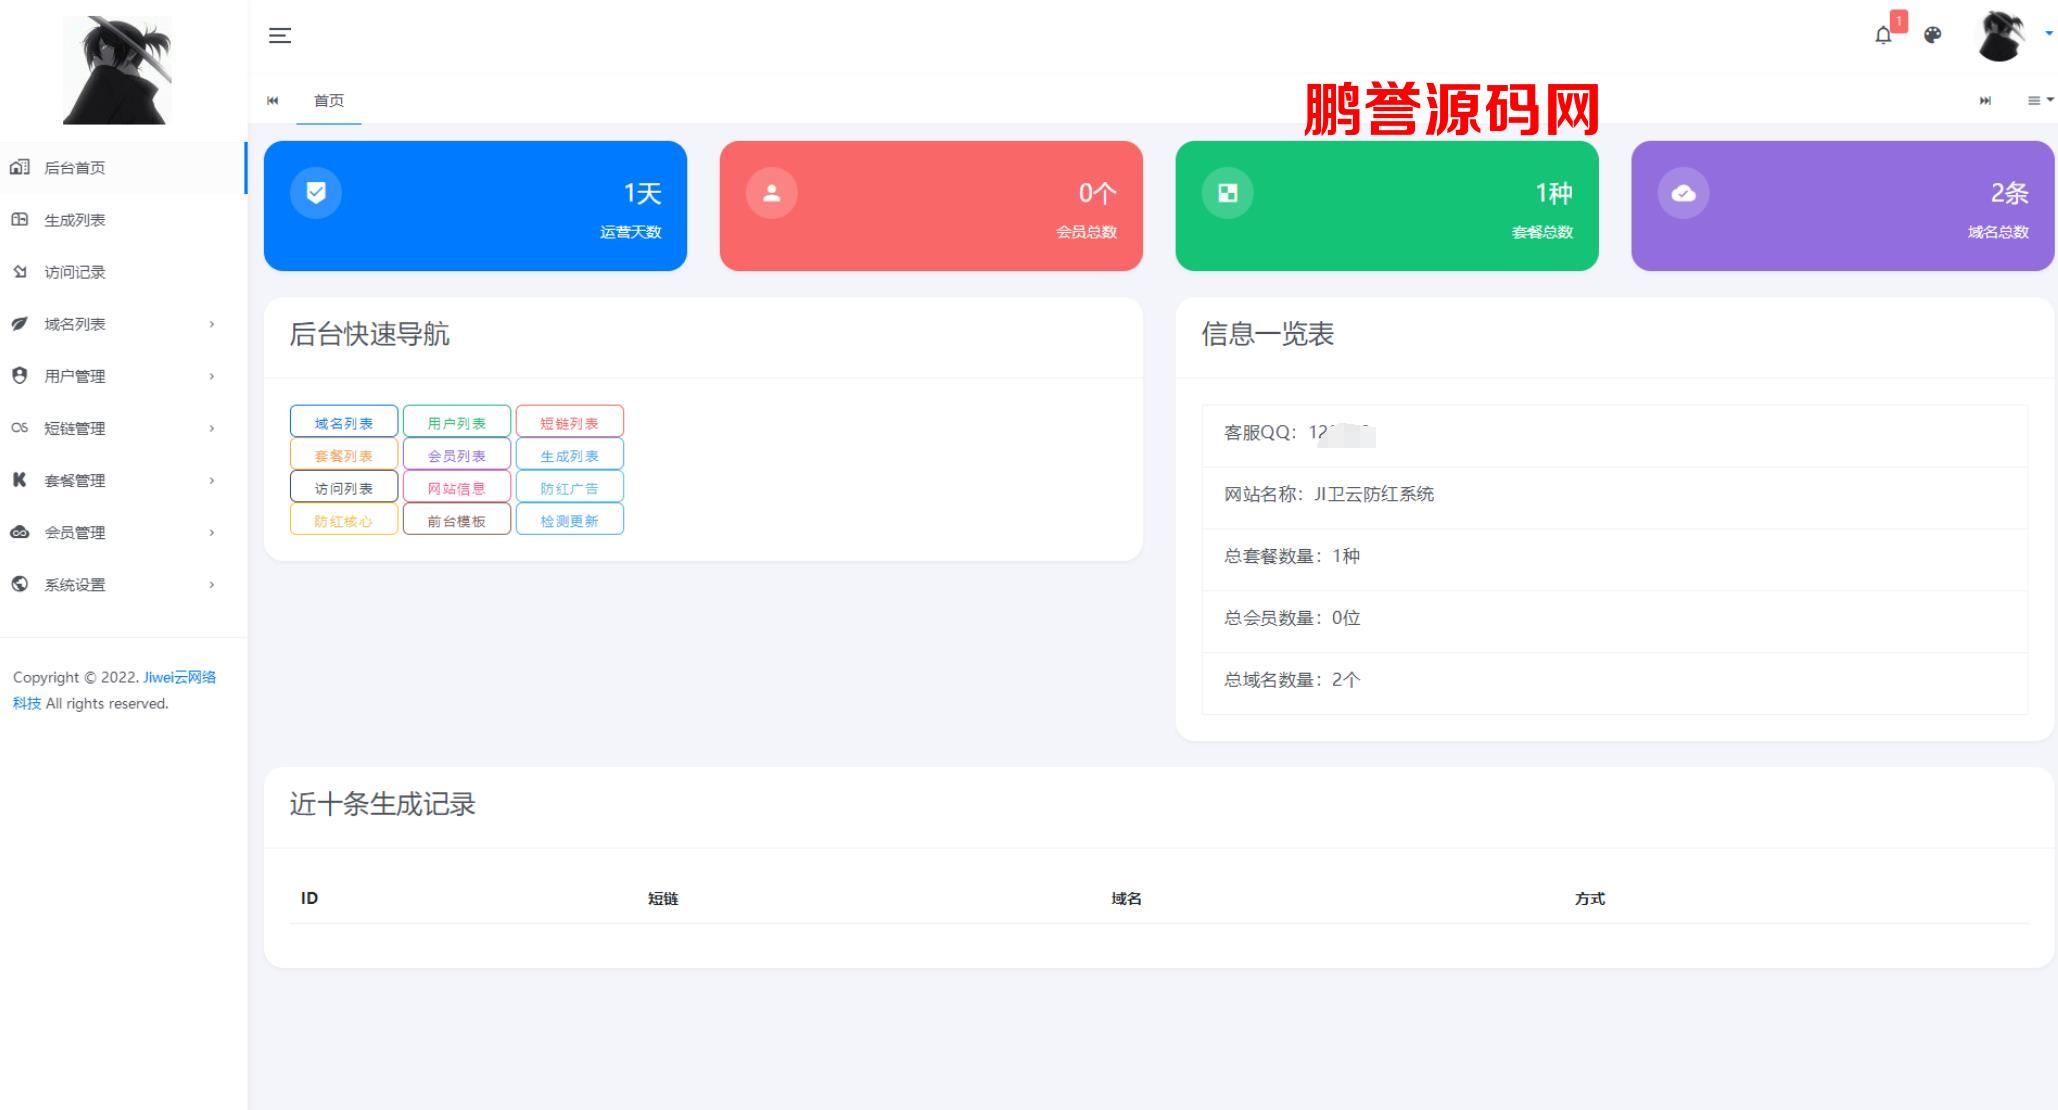Click the 用户管理 user icon
Screen dimensions: 2058x1110
pos(19,375)
